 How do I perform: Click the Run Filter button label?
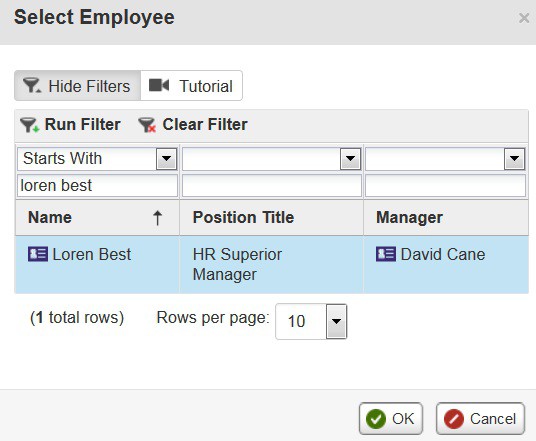point(83,124)
